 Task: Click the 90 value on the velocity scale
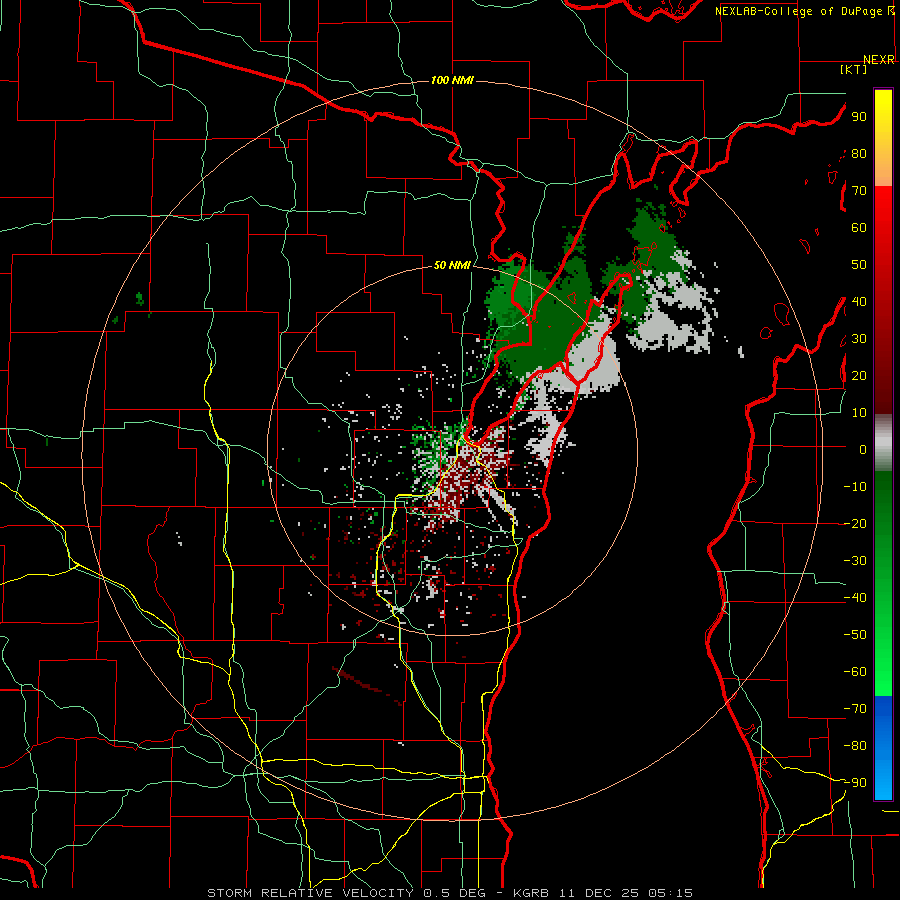tap(859, 117)
